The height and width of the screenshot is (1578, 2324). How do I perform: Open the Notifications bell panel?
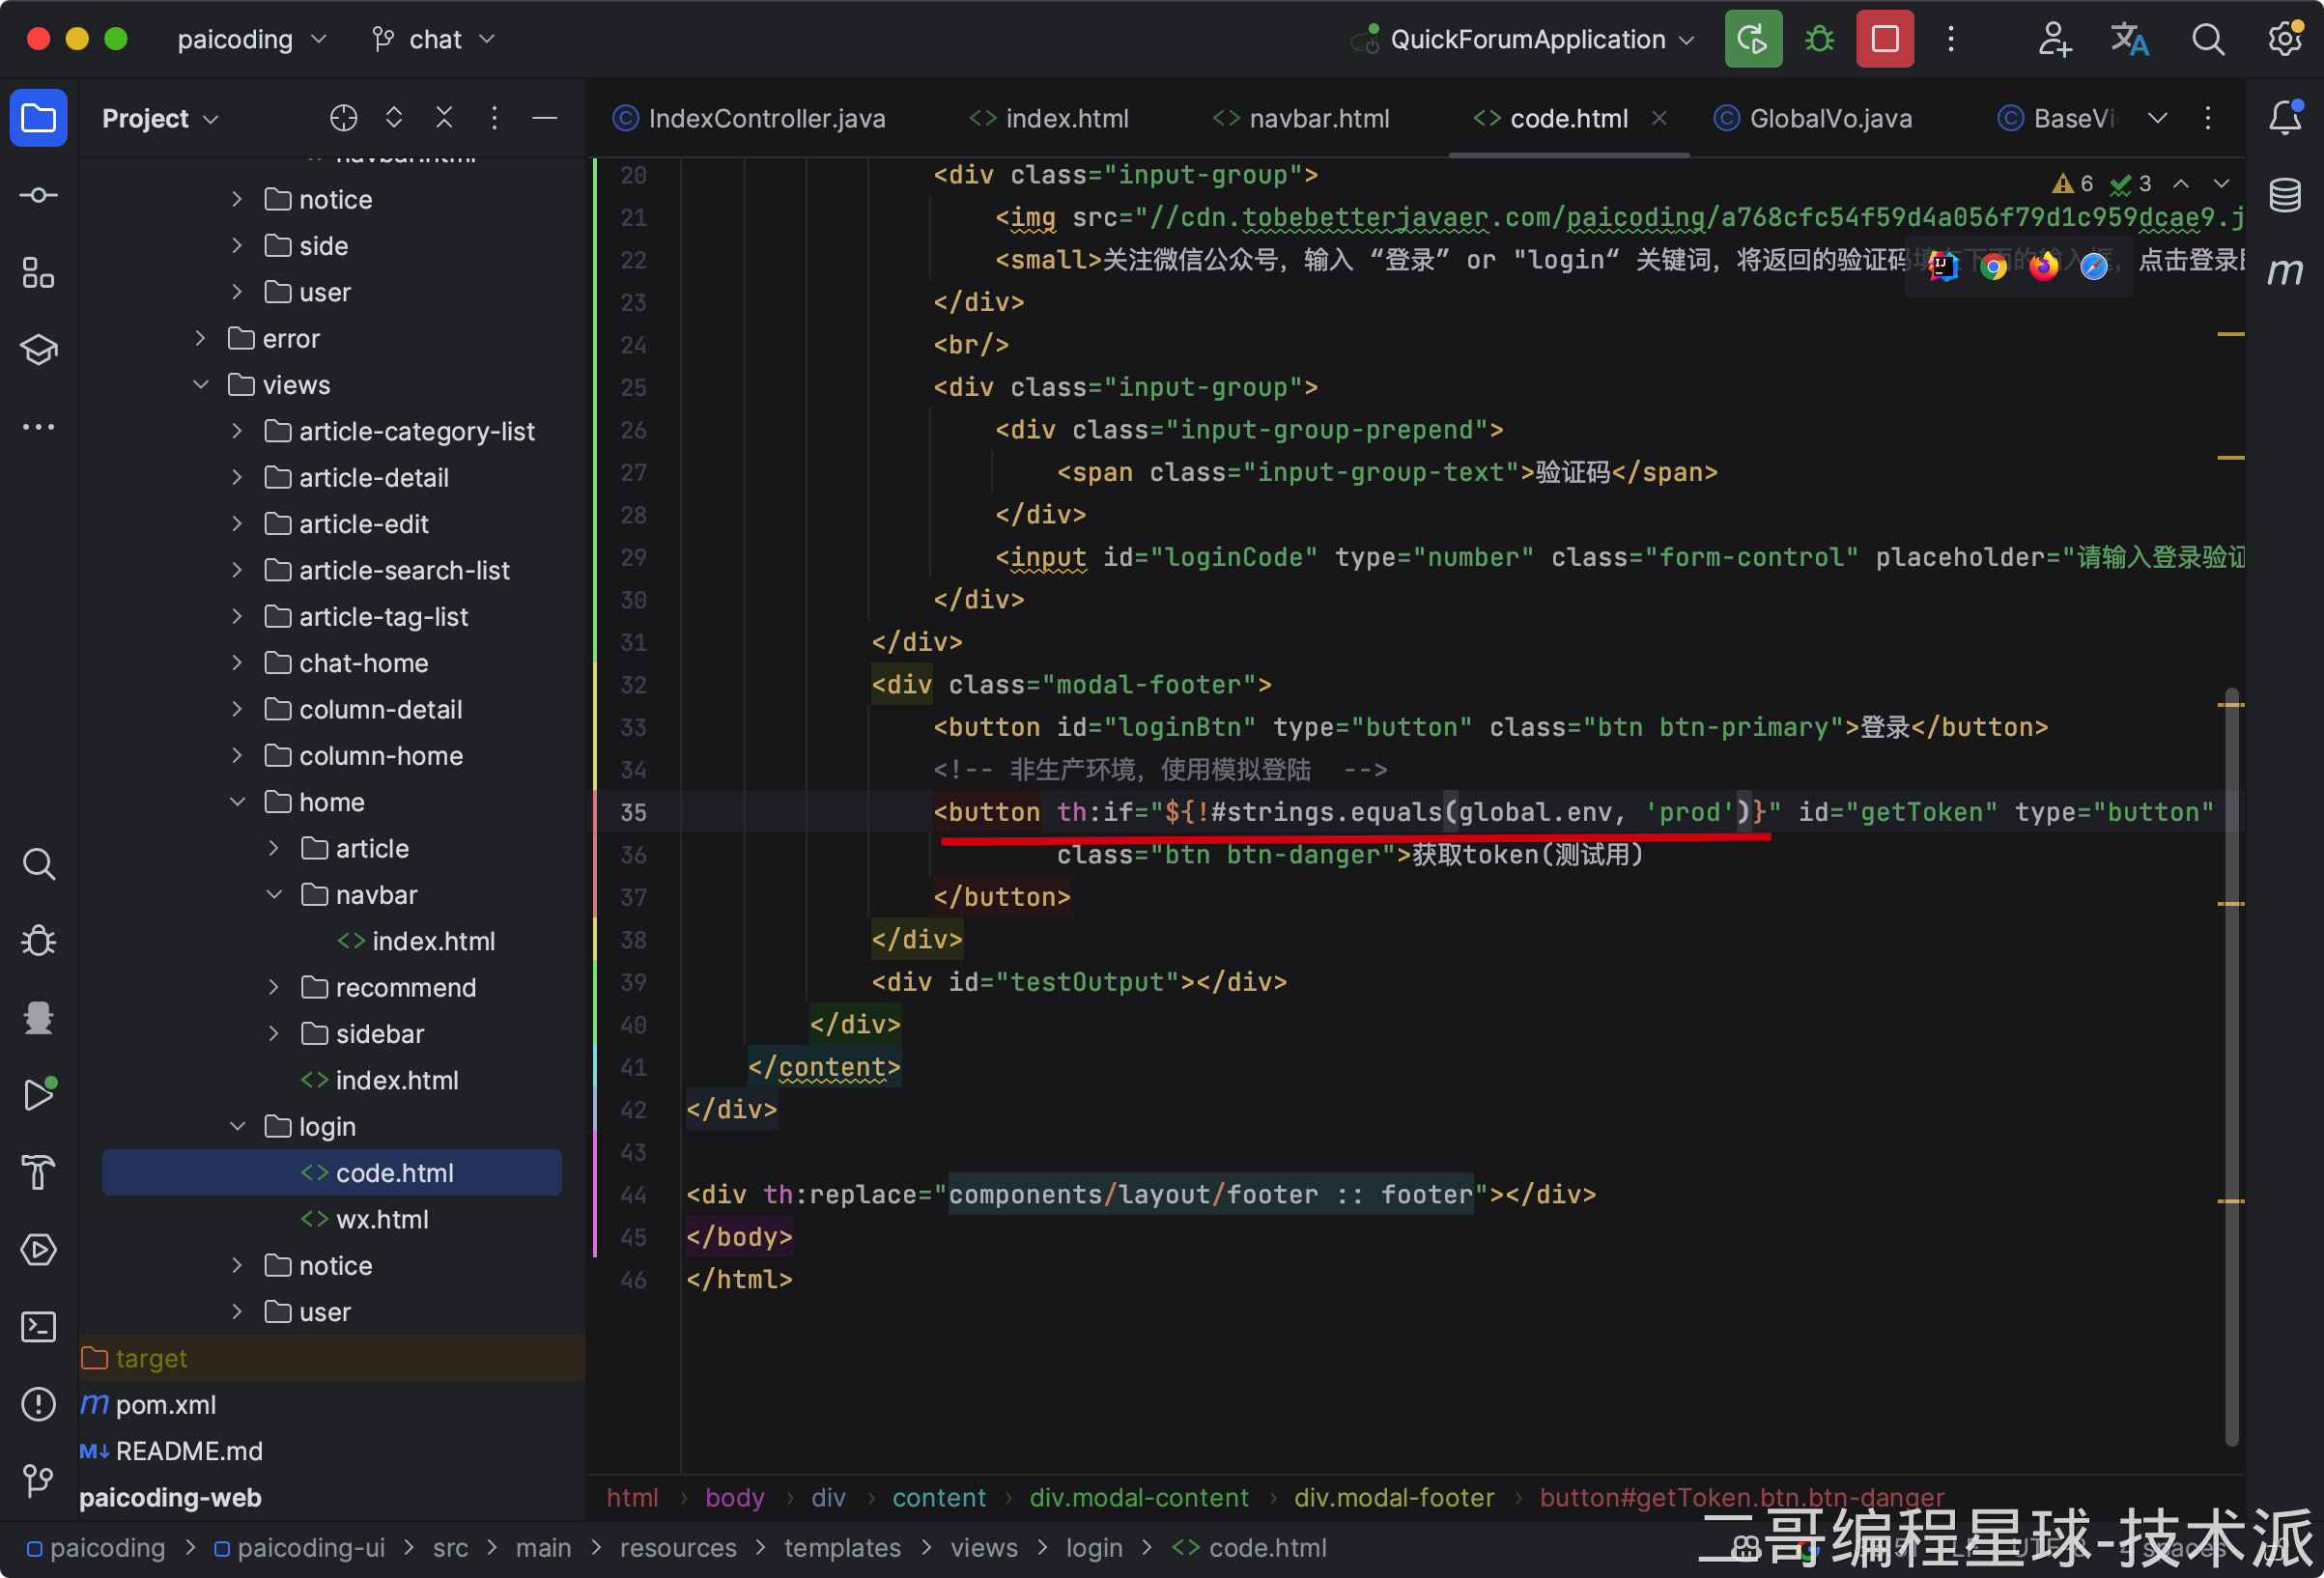point(2285,118)
